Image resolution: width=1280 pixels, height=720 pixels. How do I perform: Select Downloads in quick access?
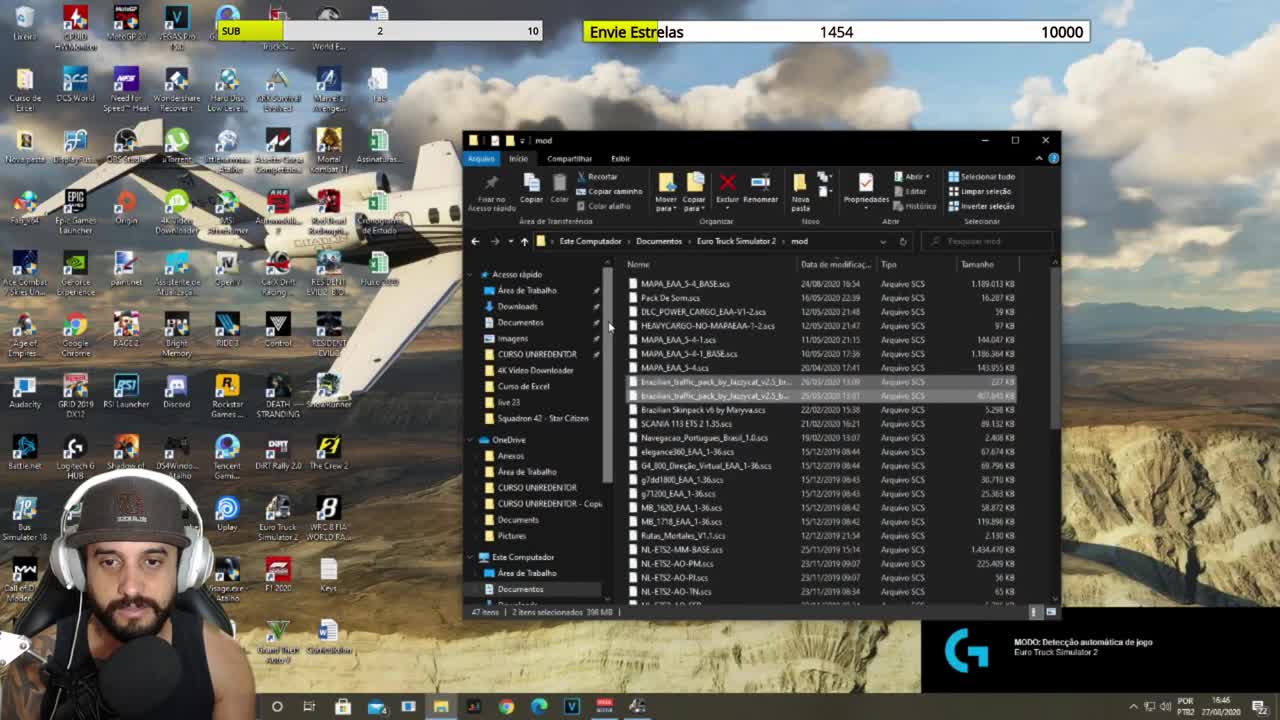click(517, 306)
